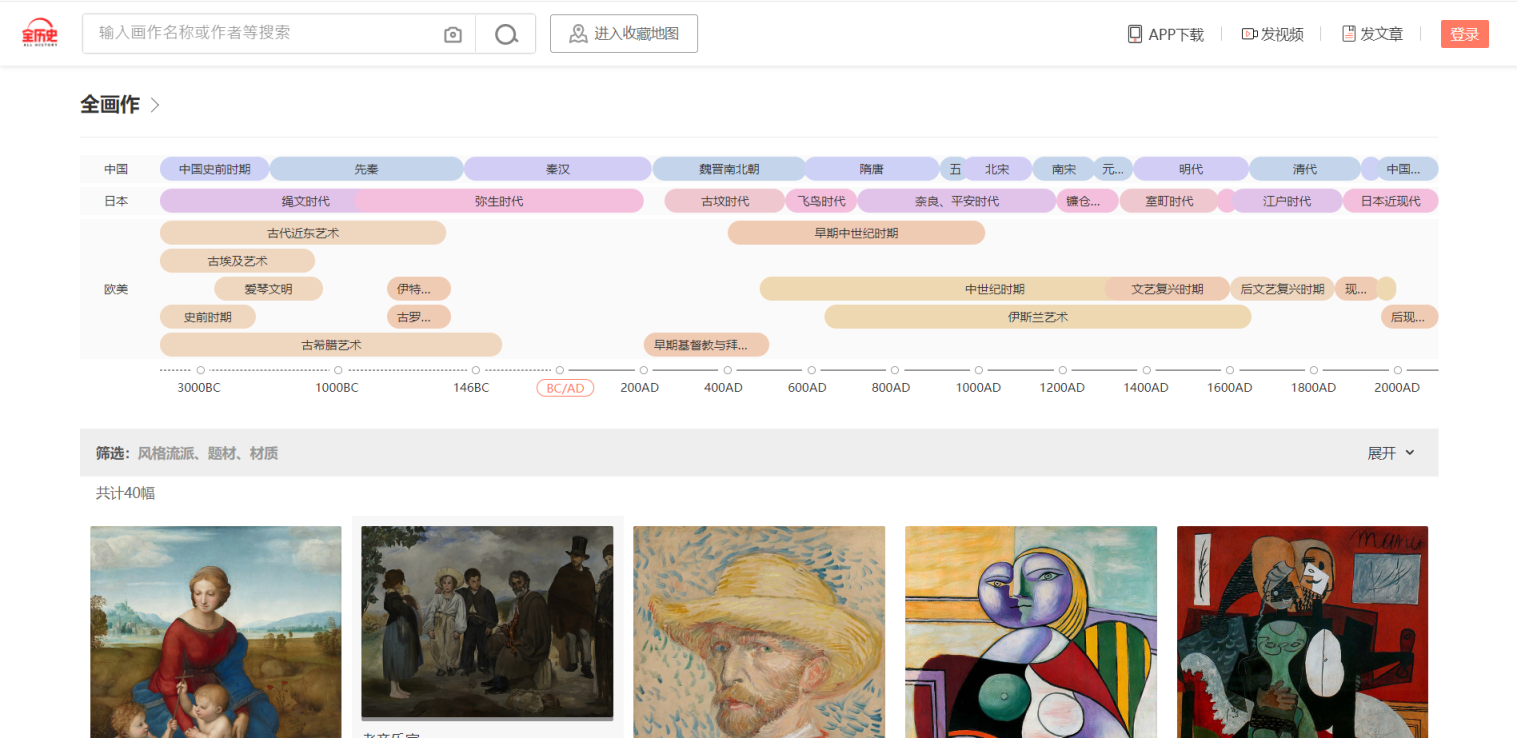Click the red All History logo

40,33
